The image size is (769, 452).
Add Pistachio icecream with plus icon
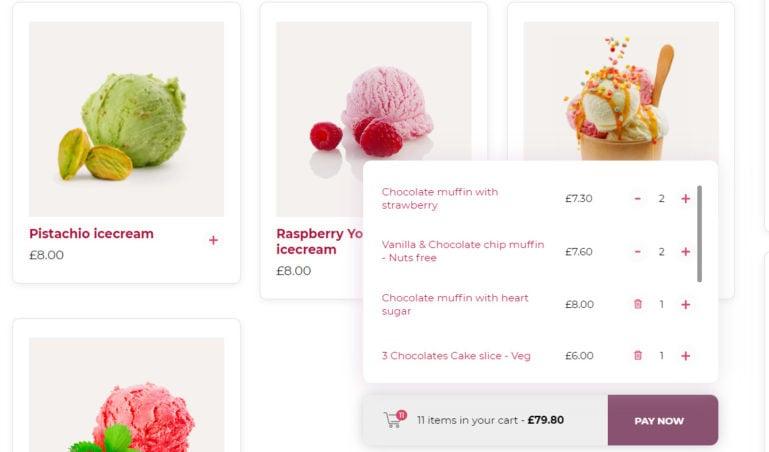[x=213, y=240]
